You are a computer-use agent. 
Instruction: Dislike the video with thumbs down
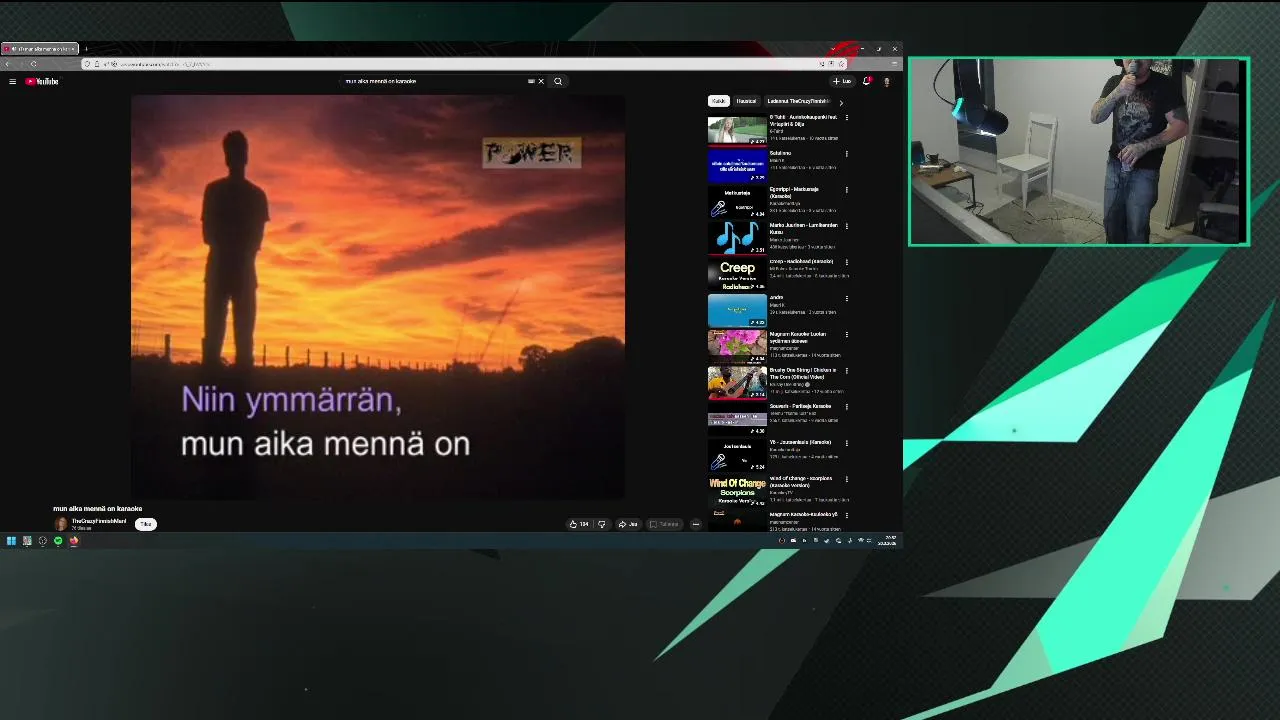coord(601,524)
